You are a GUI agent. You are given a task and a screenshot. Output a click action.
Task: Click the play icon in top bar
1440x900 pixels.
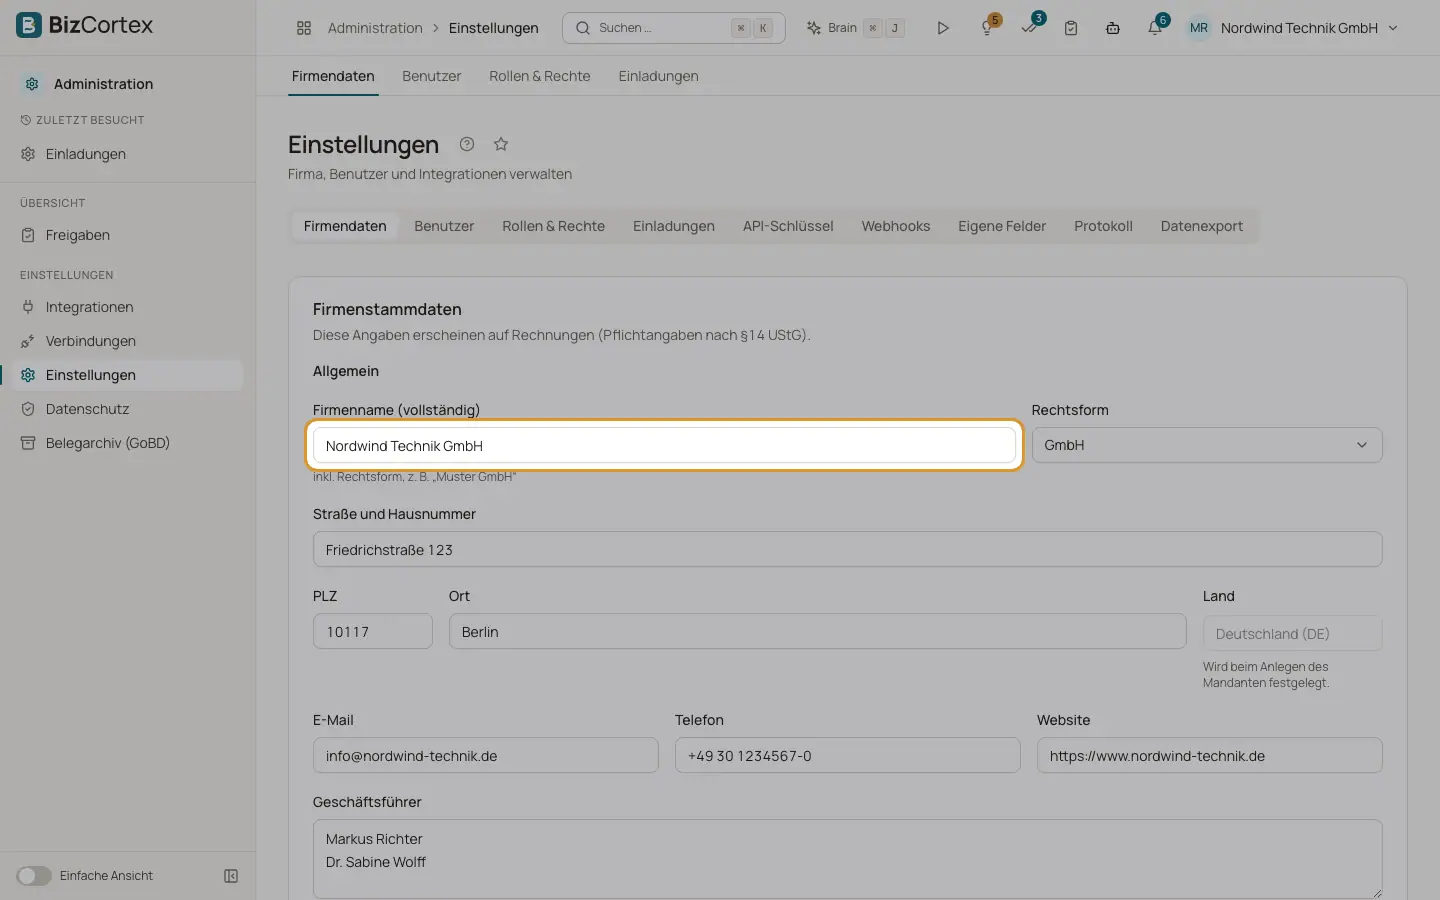pyautogui.click(x=942, y=28)
